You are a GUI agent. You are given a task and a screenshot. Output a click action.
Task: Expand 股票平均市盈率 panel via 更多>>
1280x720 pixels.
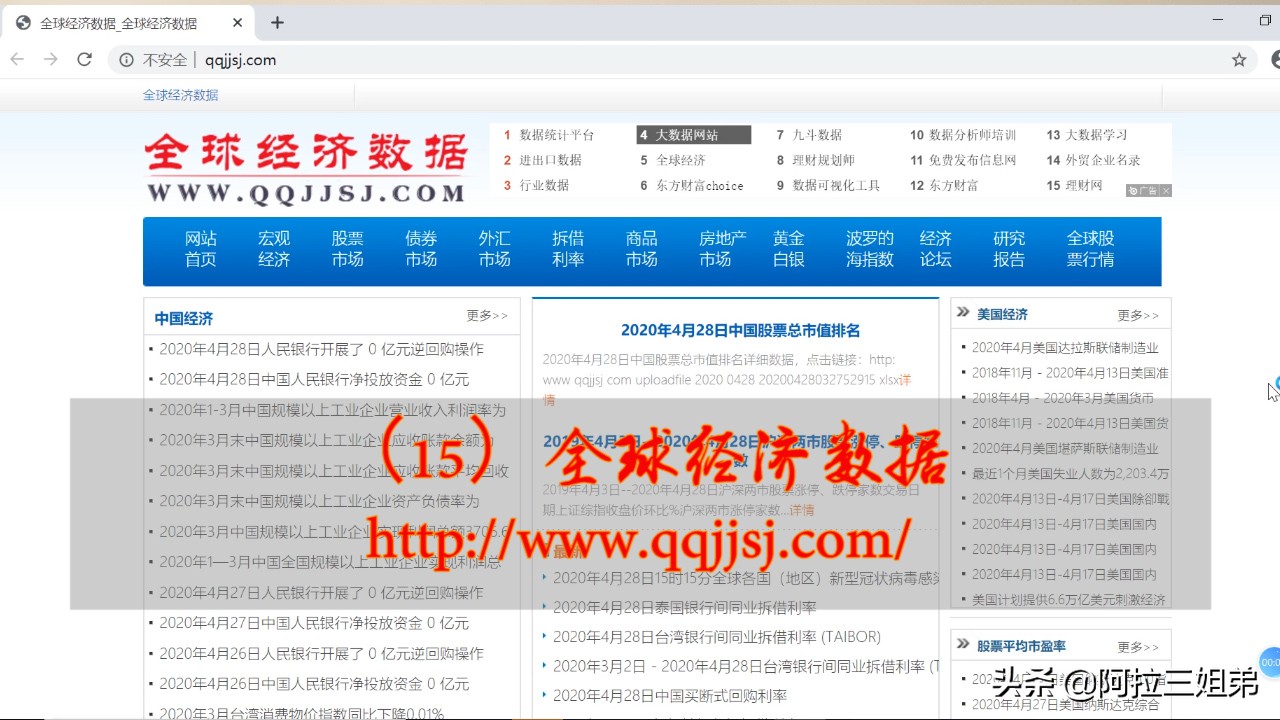[x=1139, y=645]
